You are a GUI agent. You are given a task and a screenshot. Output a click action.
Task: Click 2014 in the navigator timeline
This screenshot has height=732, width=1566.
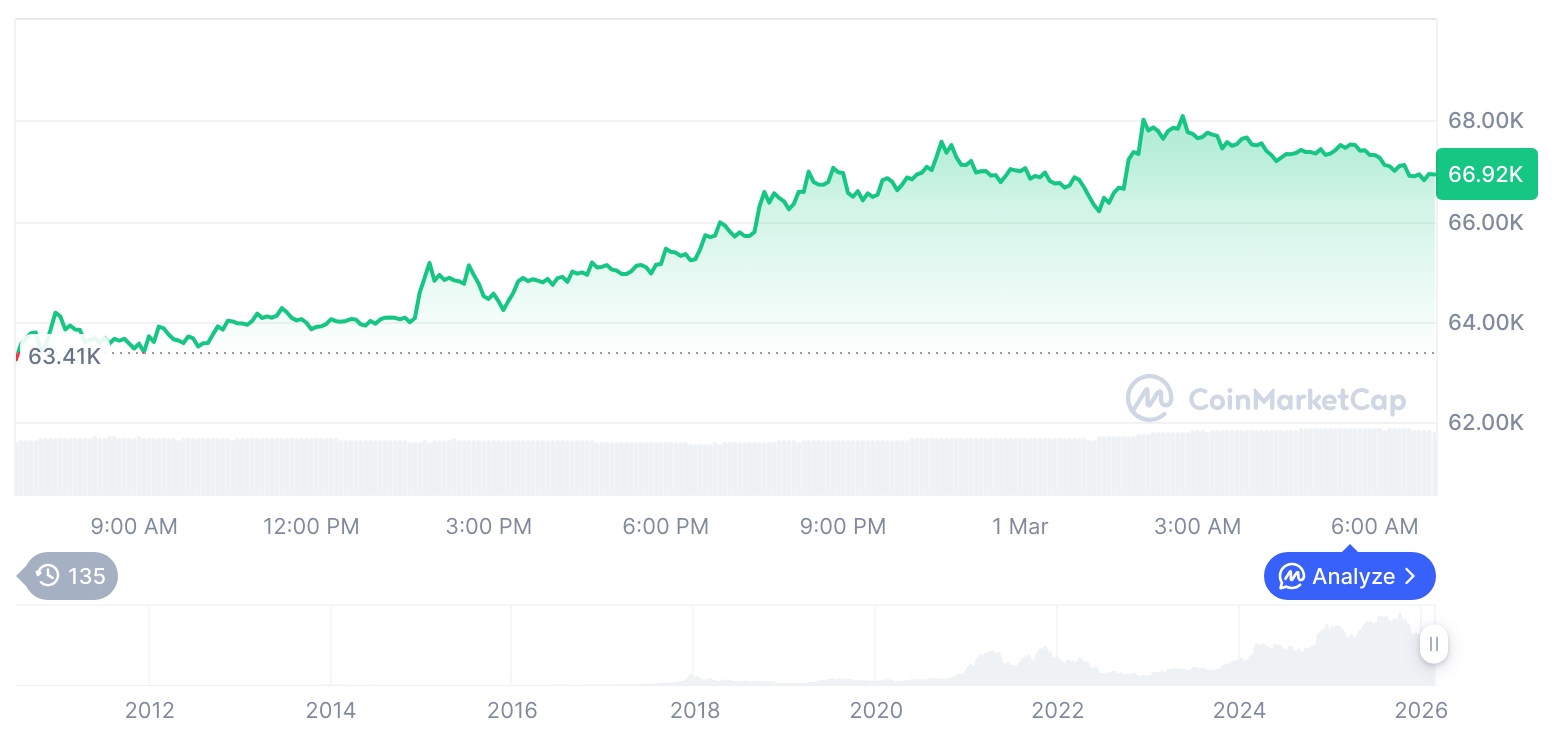tap(331, 711)
